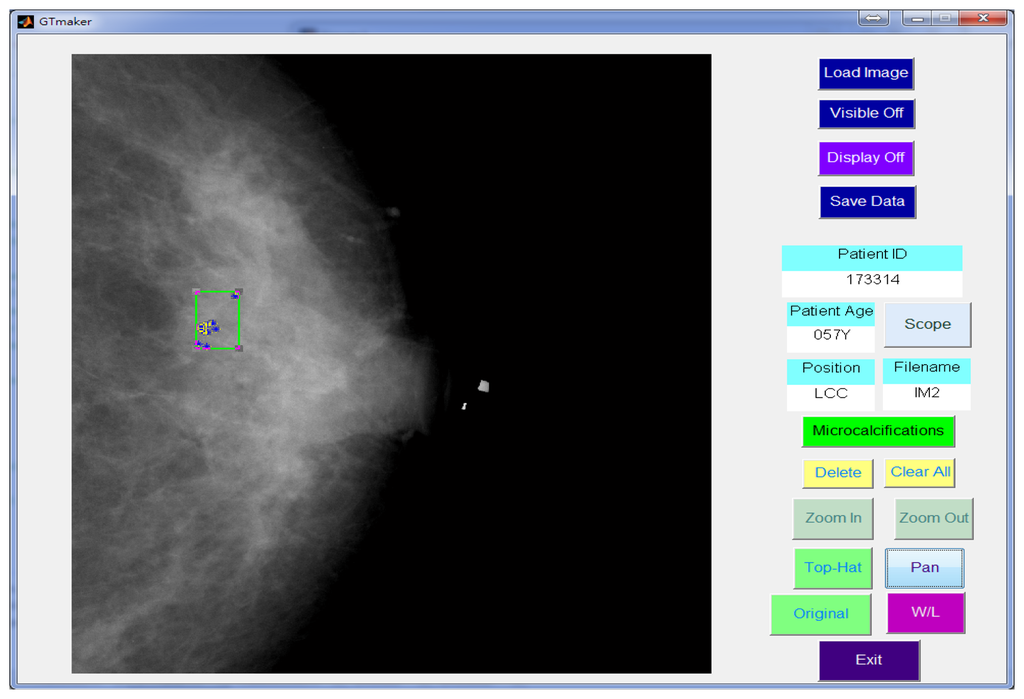Restore the Original image view

coord(821,614)
